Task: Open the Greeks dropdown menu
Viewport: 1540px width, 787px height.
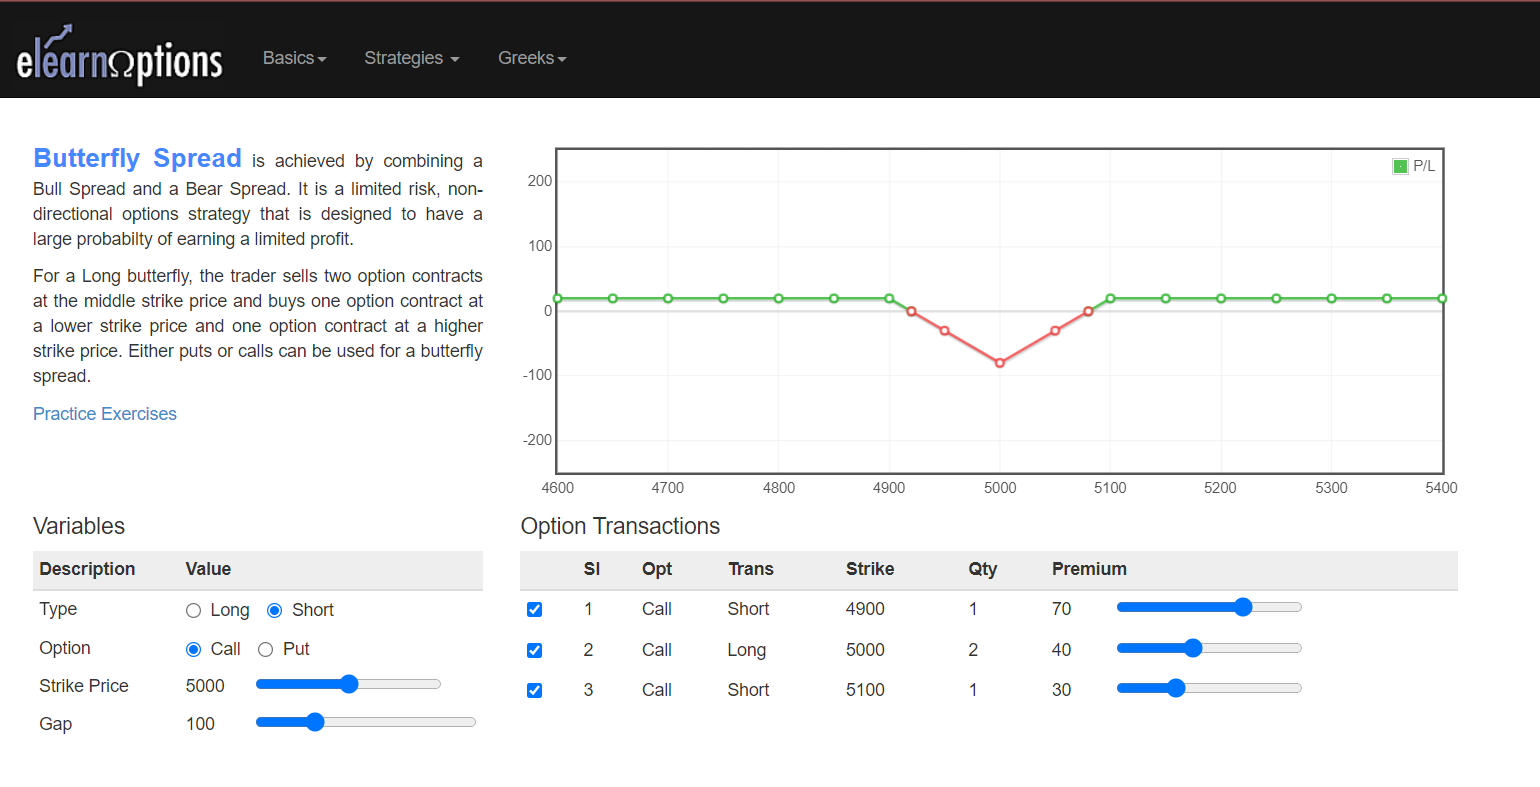Action: tap(532, 58)
